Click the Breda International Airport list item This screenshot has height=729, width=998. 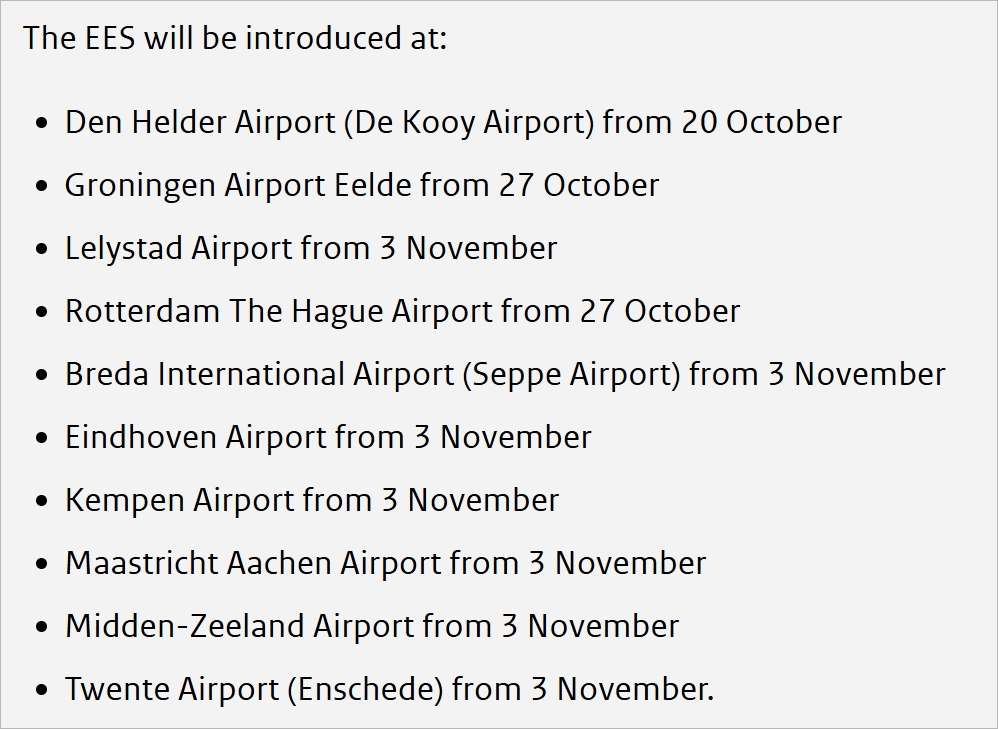click(505, 375)
